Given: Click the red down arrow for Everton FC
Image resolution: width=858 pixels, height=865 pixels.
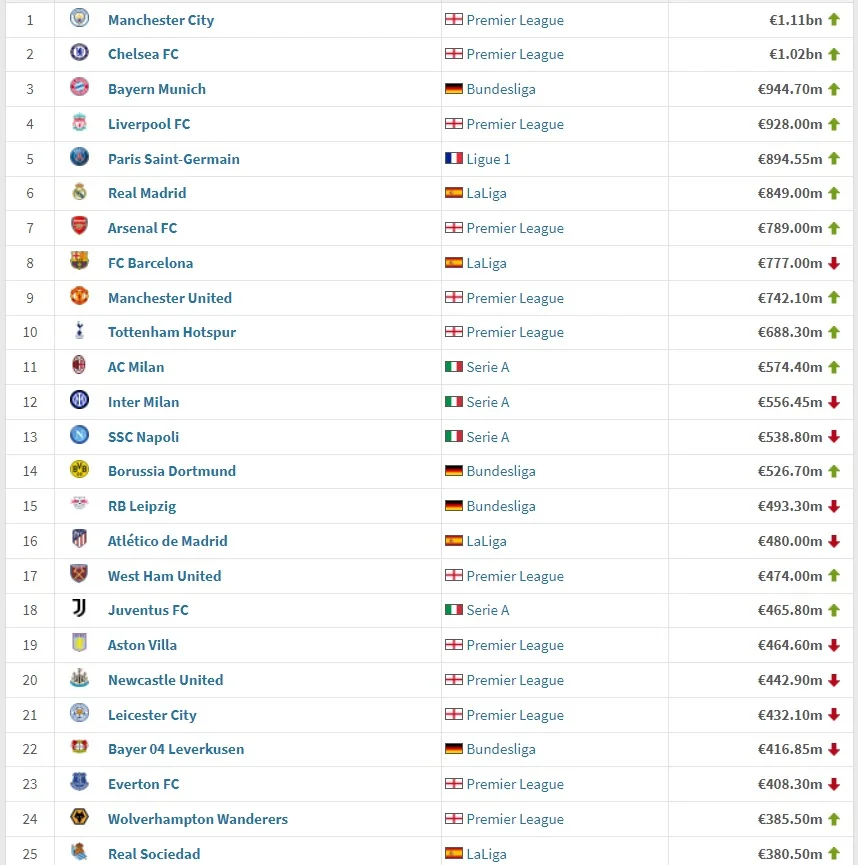Looking at the screenshot, I should tap(833, 784).
